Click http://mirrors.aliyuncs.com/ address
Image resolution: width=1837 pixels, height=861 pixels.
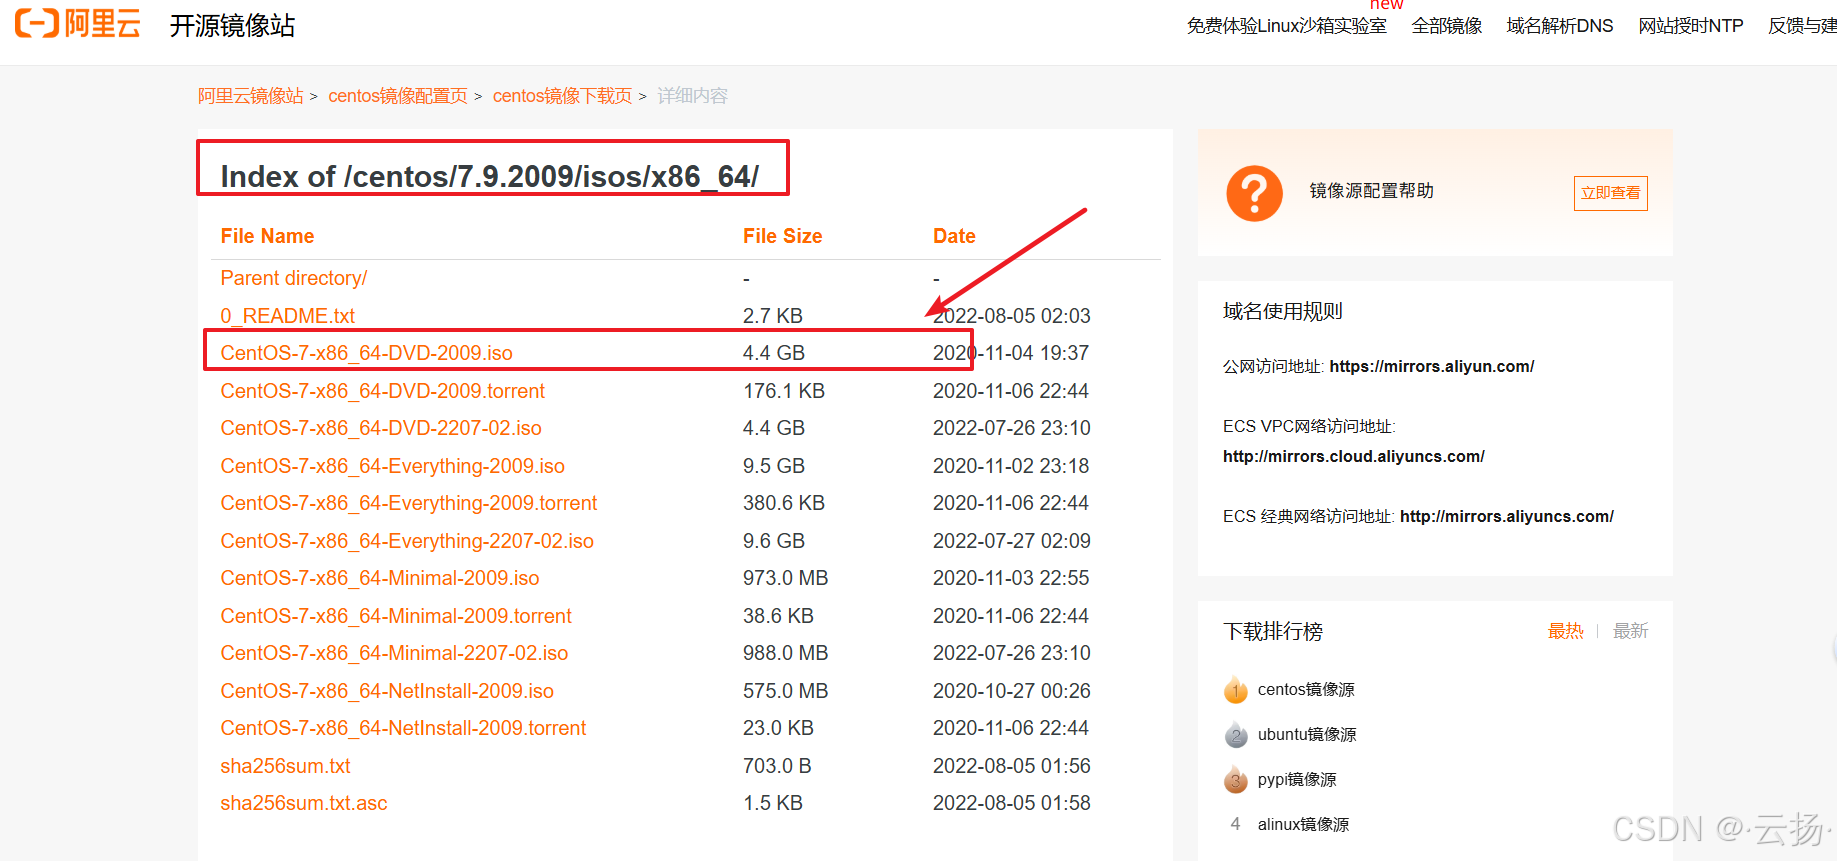[1506, 517]
